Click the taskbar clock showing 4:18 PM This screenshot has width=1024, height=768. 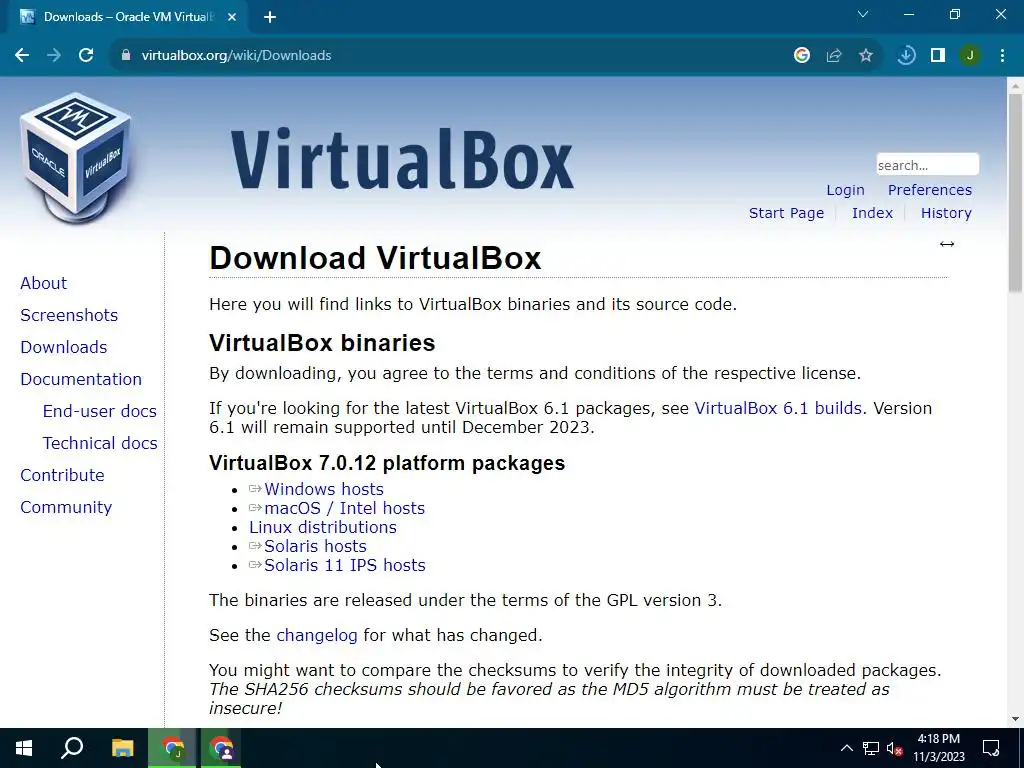click(938, 748)
